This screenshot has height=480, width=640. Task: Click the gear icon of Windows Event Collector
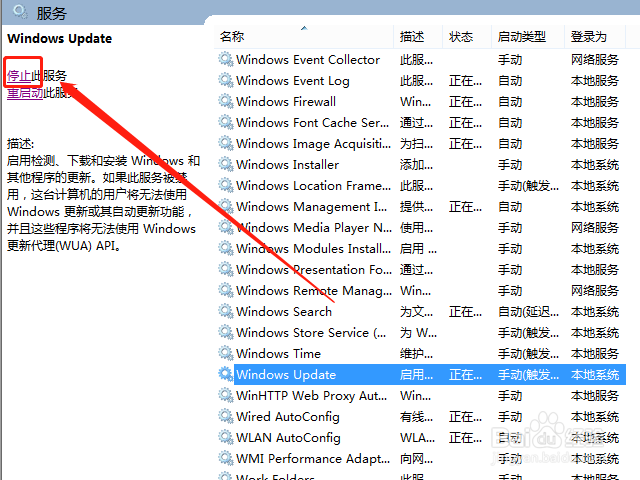(x=226, y=59)
